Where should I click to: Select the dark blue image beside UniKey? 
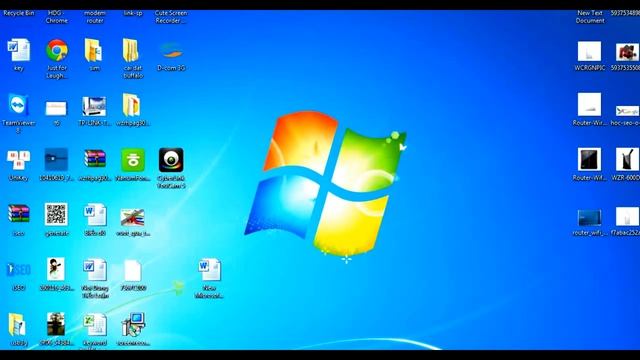point(56,160)
